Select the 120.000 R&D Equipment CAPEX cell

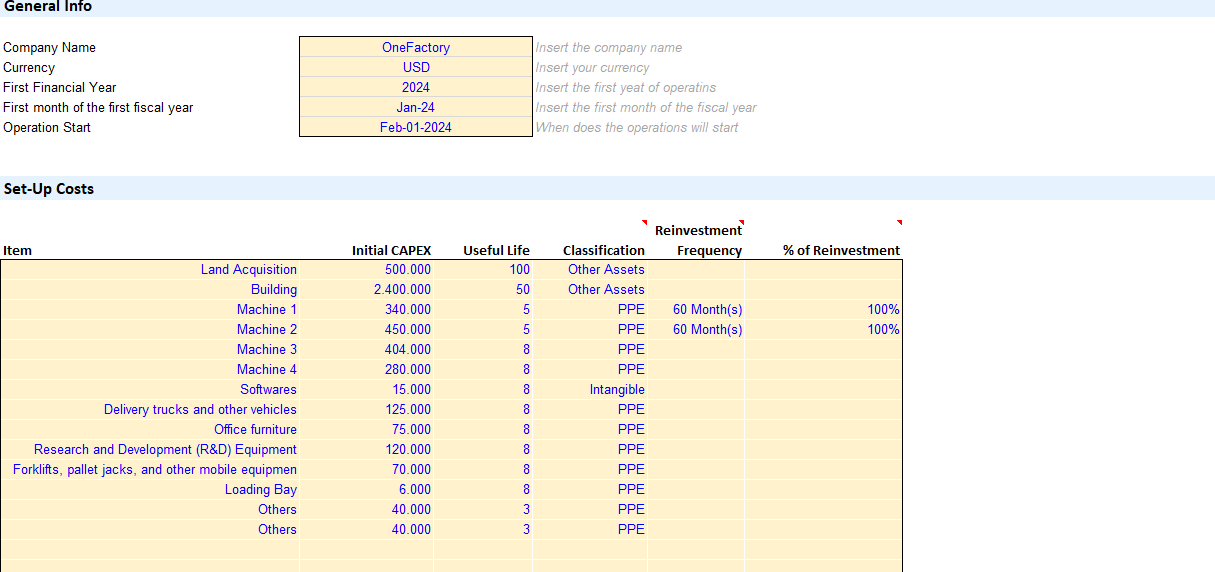tap(367, 449)
